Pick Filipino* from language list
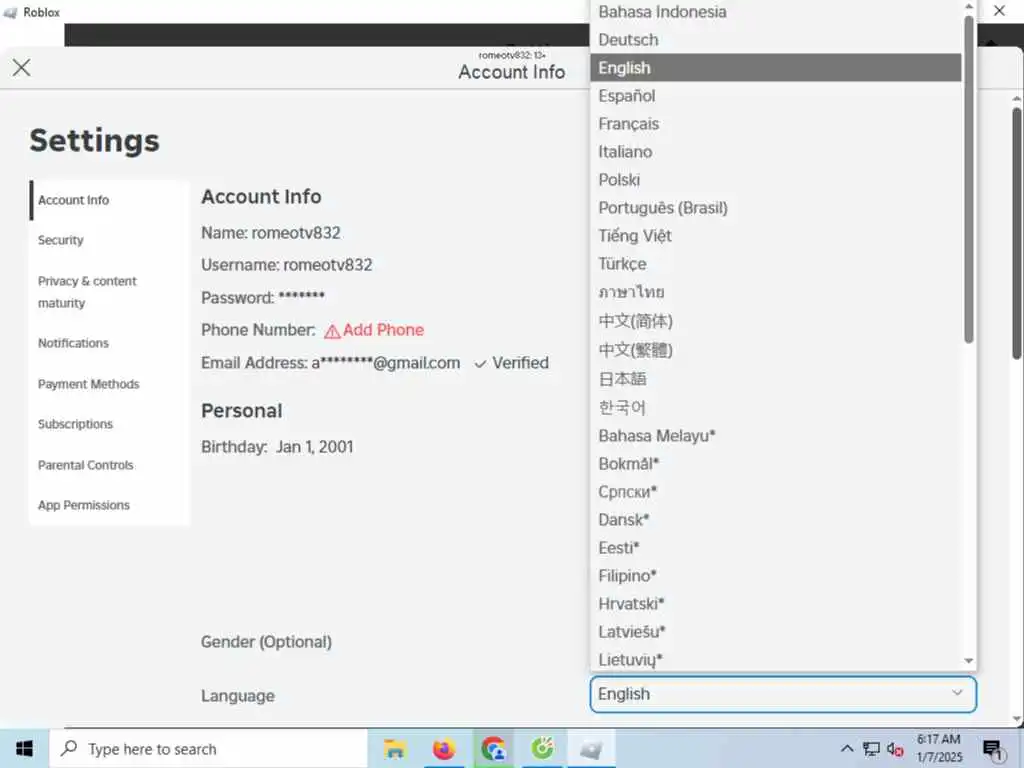Image resolution: width=1024 pixels, height=768 pixels. (775, 577)
